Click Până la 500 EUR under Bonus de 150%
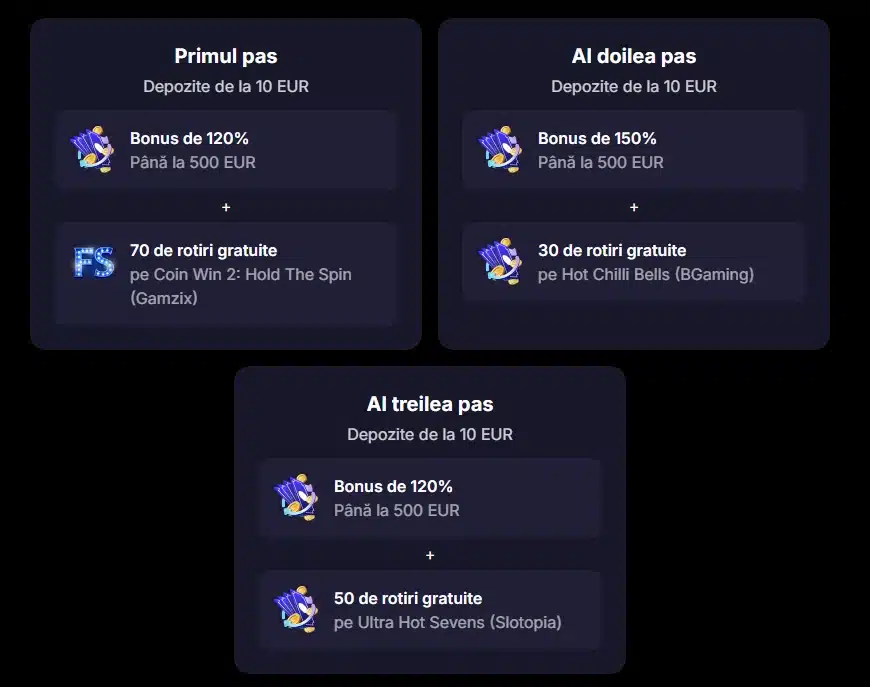 600,162
